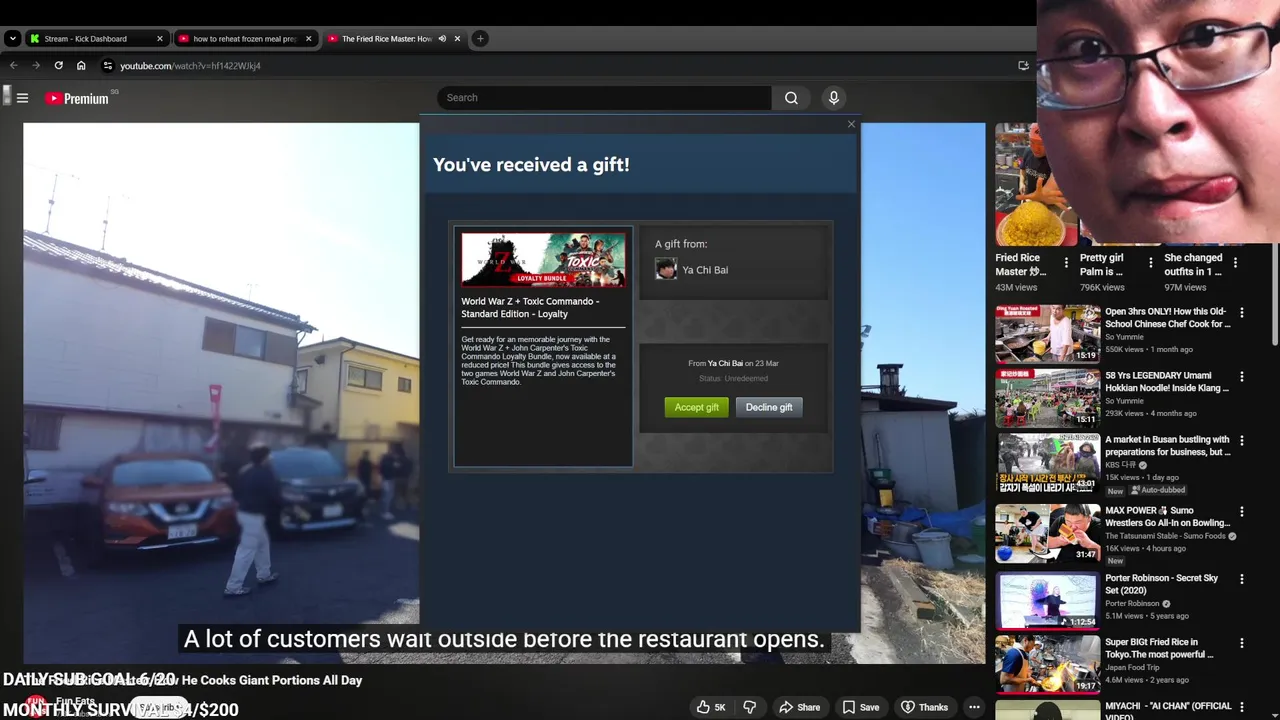Click the YouTube search magnifier button
This screenshot has height=720, width=1280.
pos(791,98)
